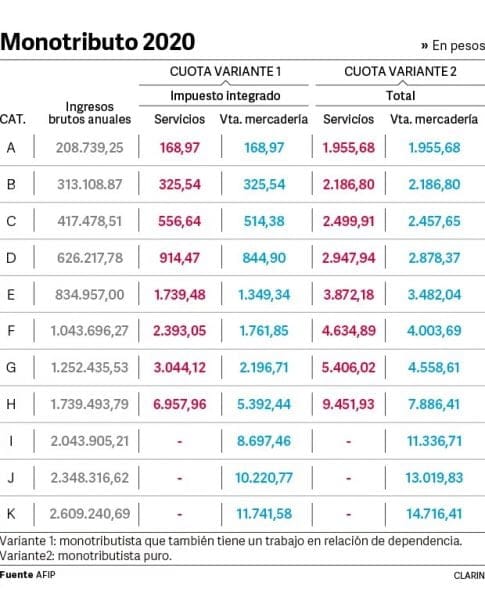Screen dimensions: 485x600
Task: Click the Monotributo 2020 title
Action: click(x=98, y=42)
